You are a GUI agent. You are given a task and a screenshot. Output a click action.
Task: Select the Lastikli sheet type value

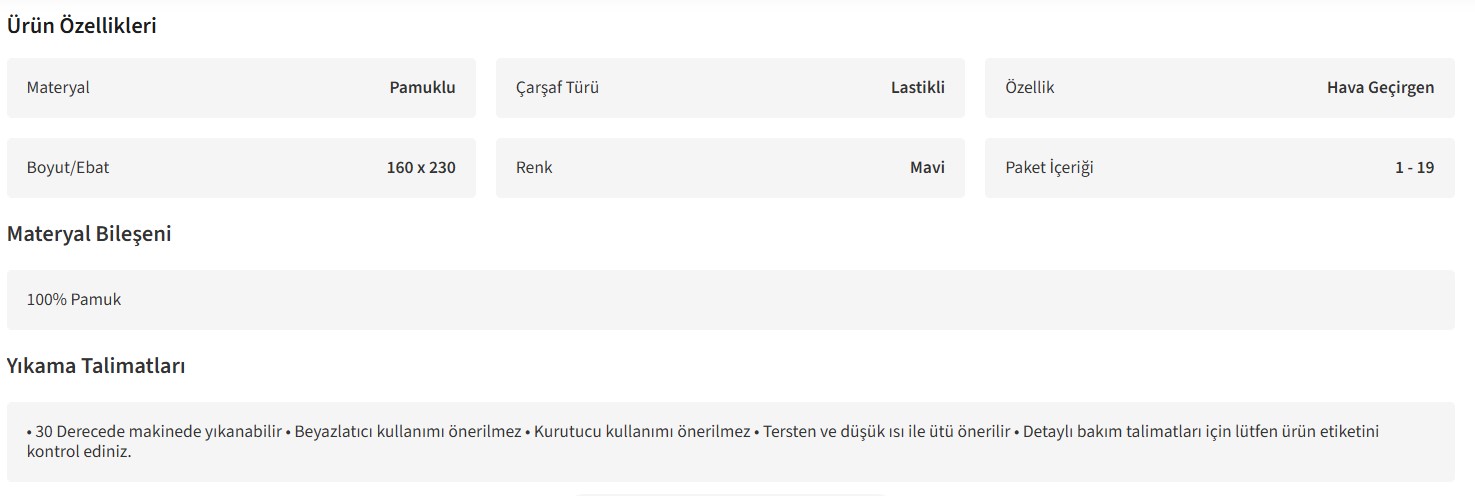click(917, 88)
